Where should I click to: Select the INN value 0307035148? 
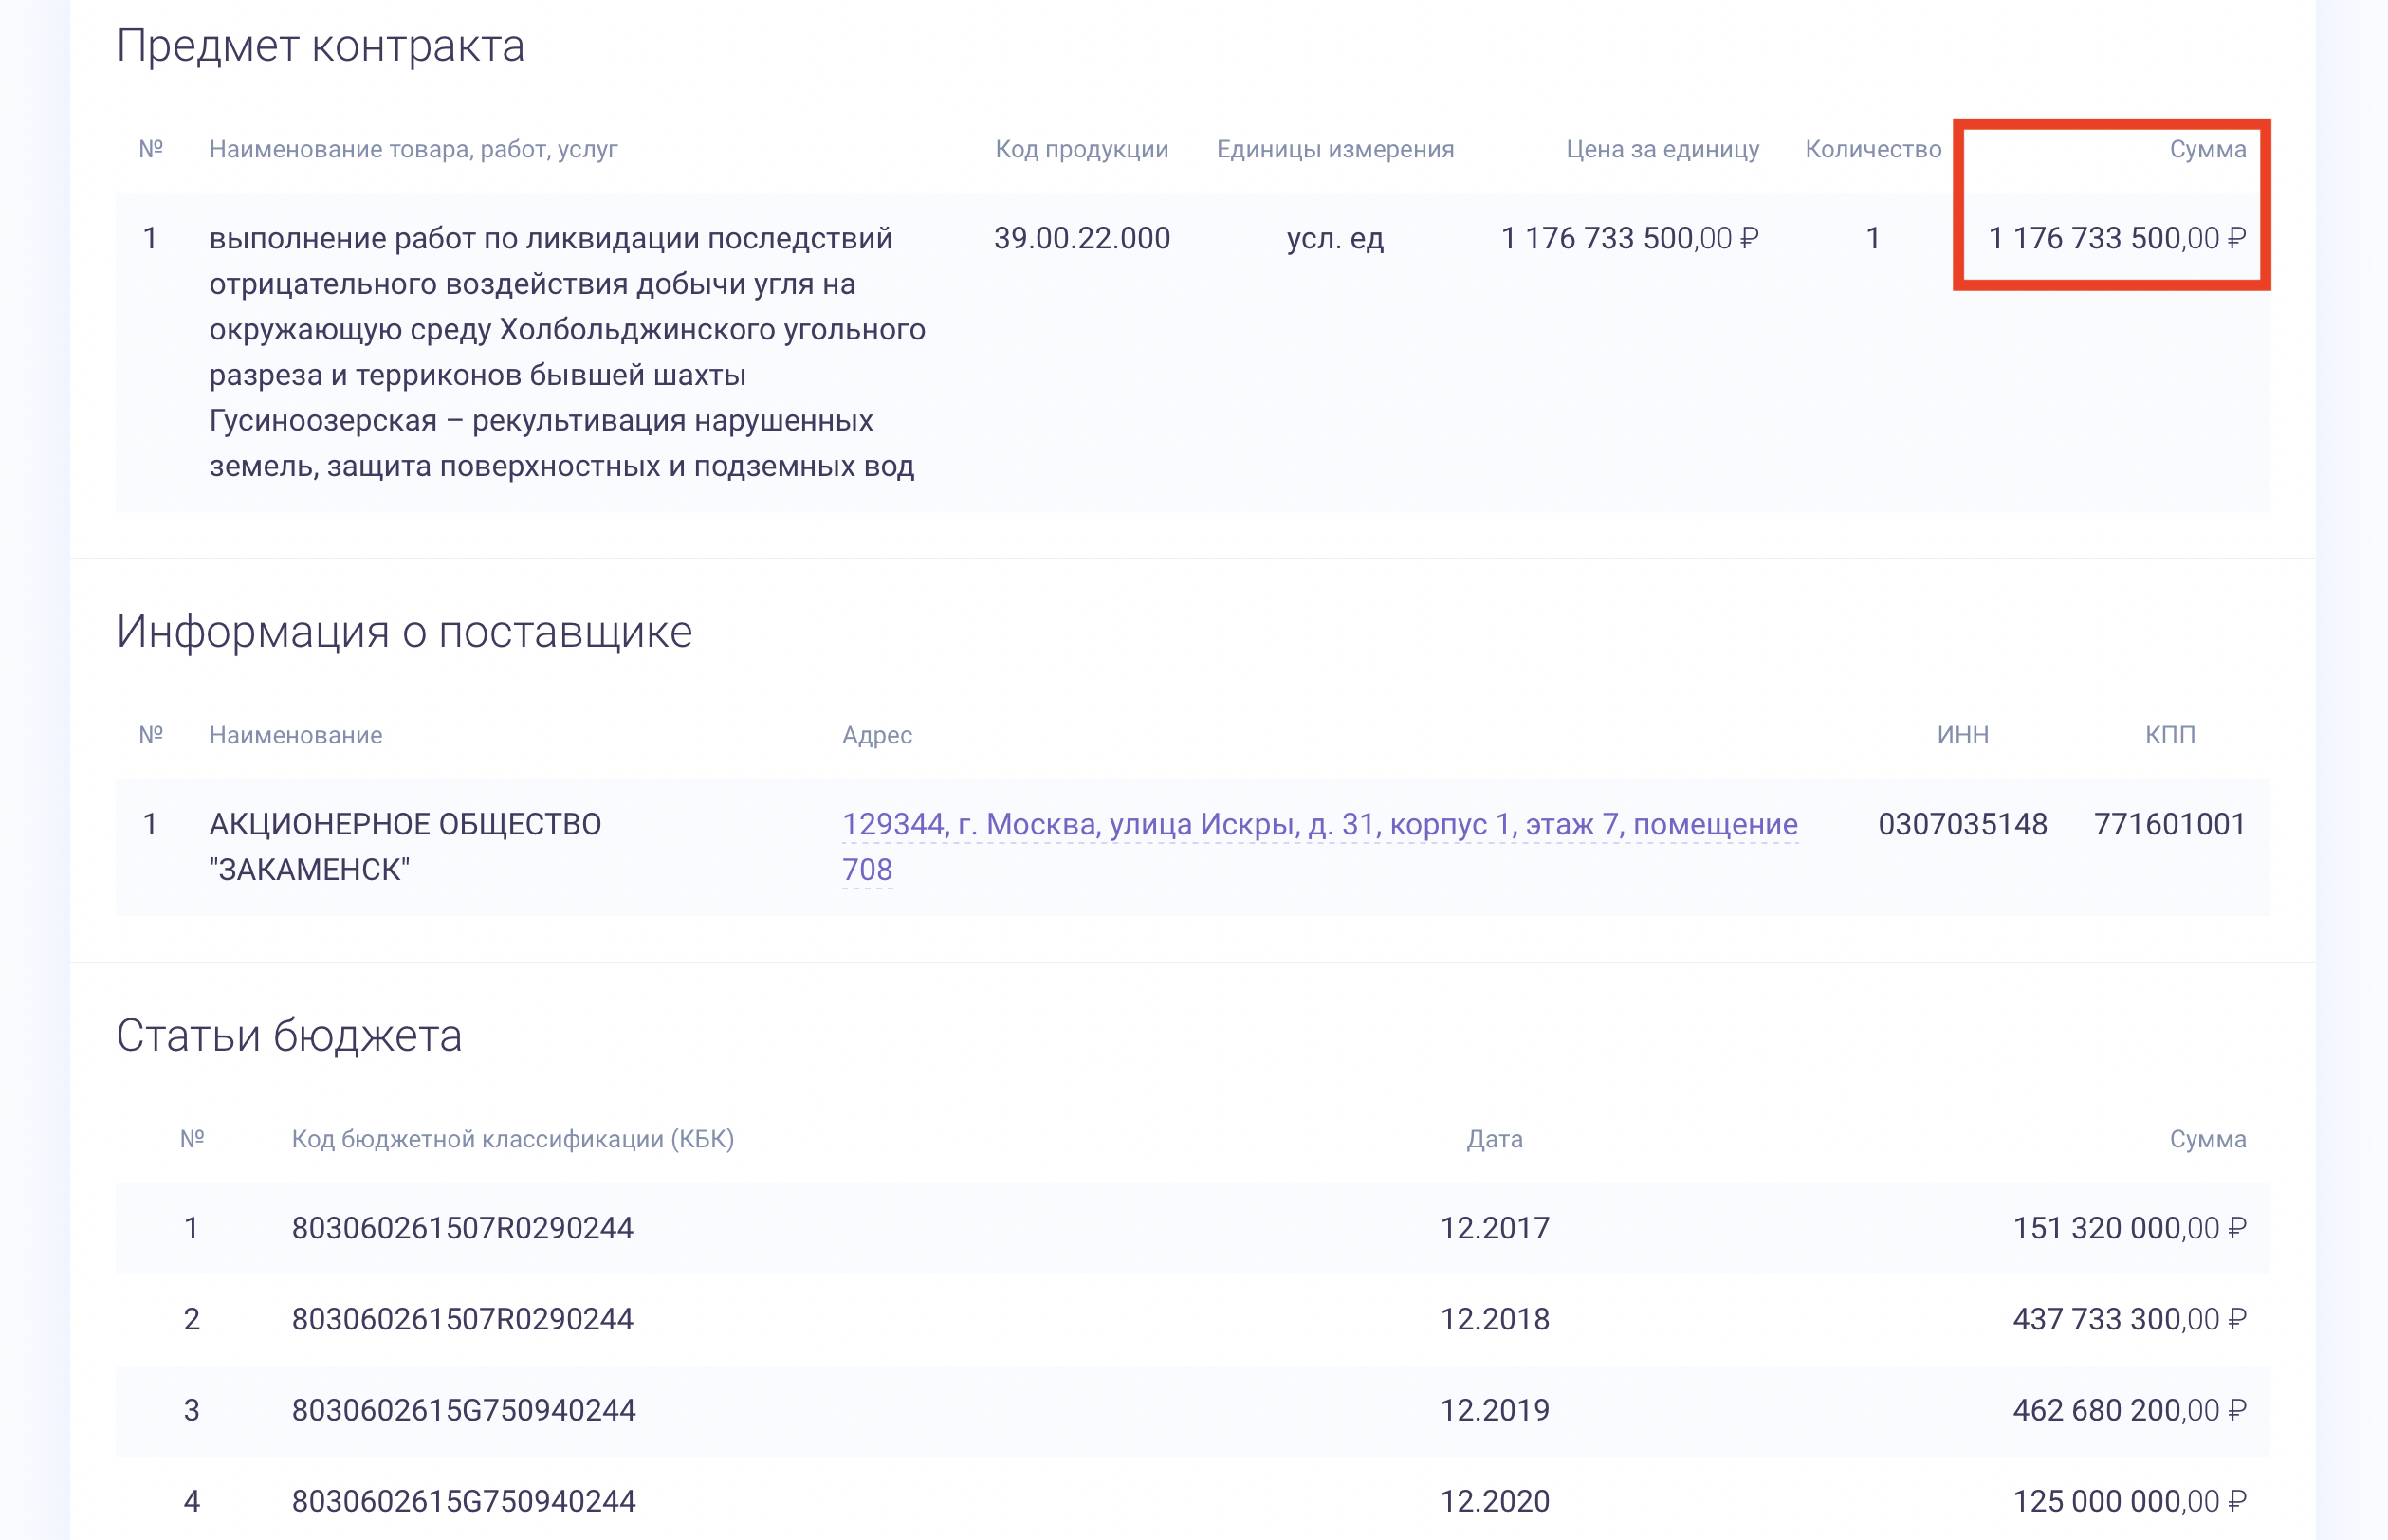point(1963,824)
